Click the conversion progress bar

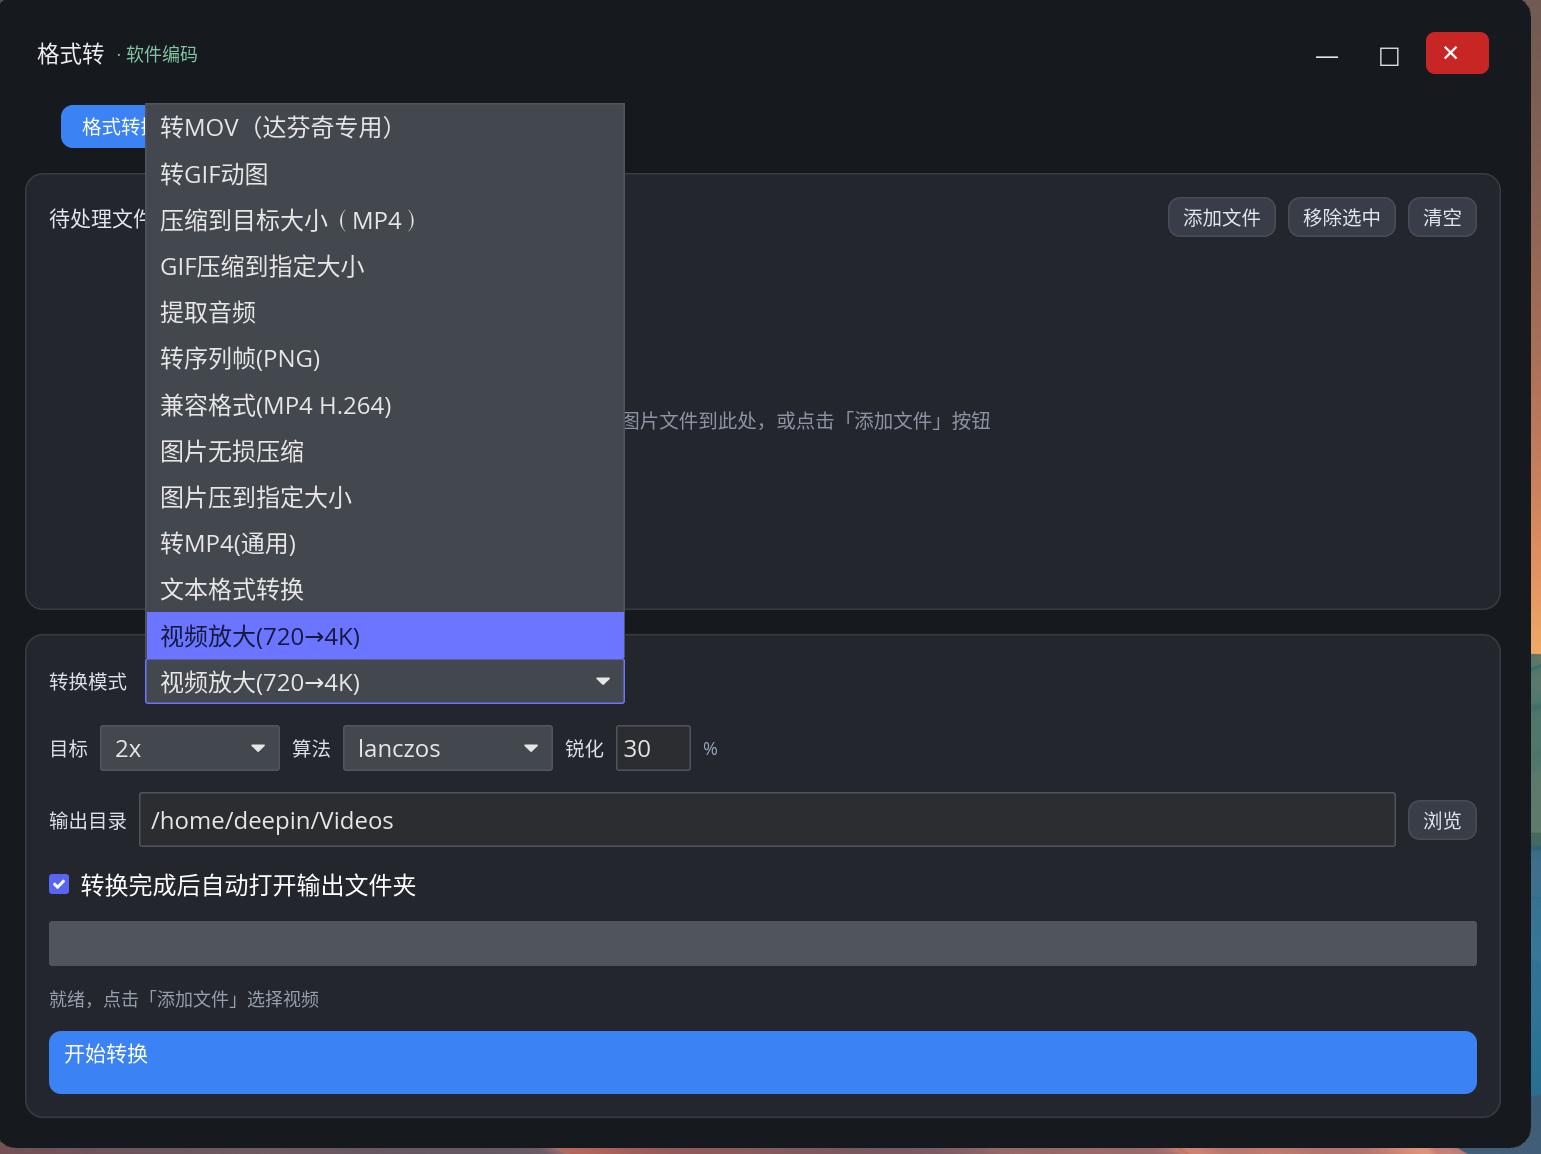point(763,943)
